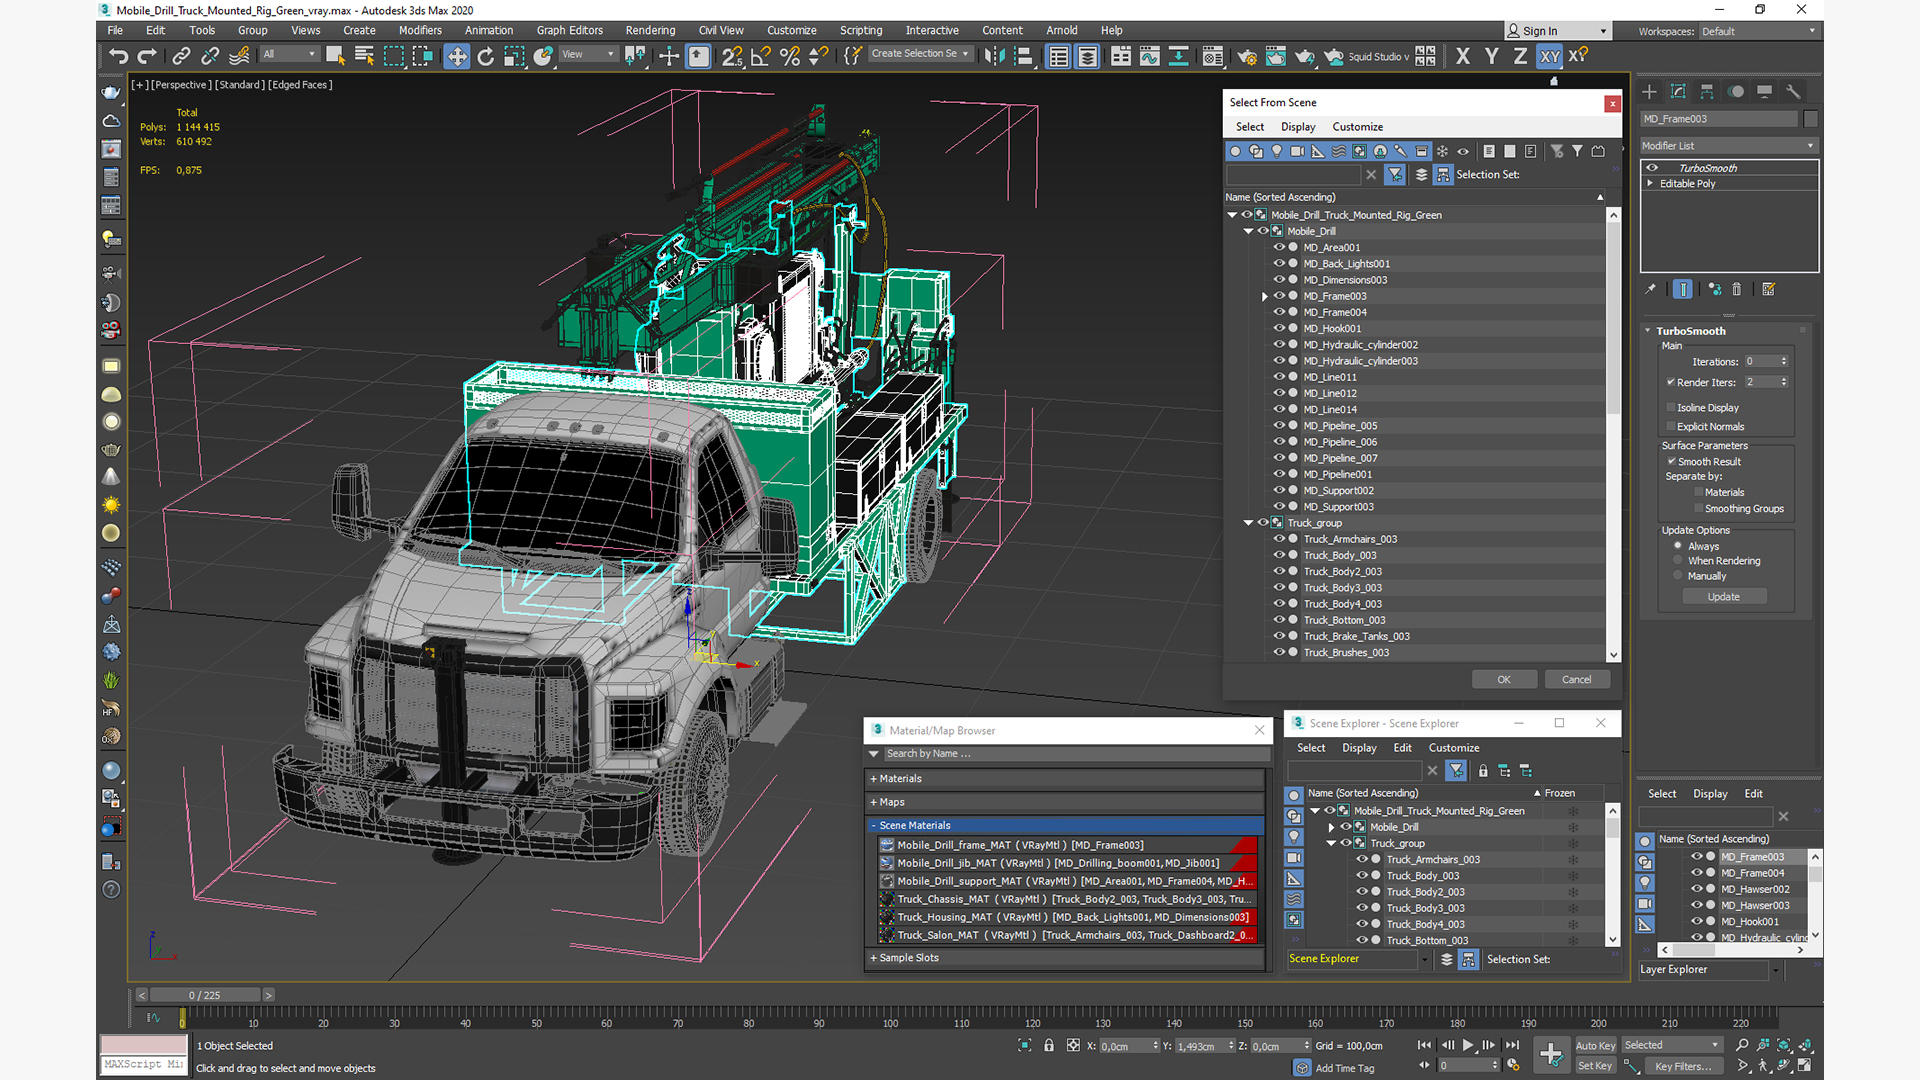Toggle visibility eye icon for MD_Frame003

tap(1276, 295)
